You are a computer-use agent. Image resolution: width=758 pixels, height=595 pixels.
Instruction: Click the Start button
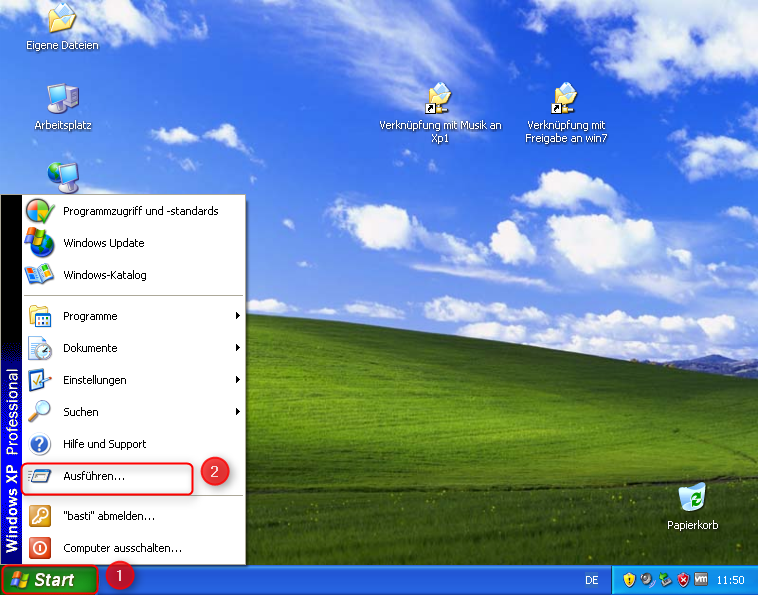coord(48,580)
